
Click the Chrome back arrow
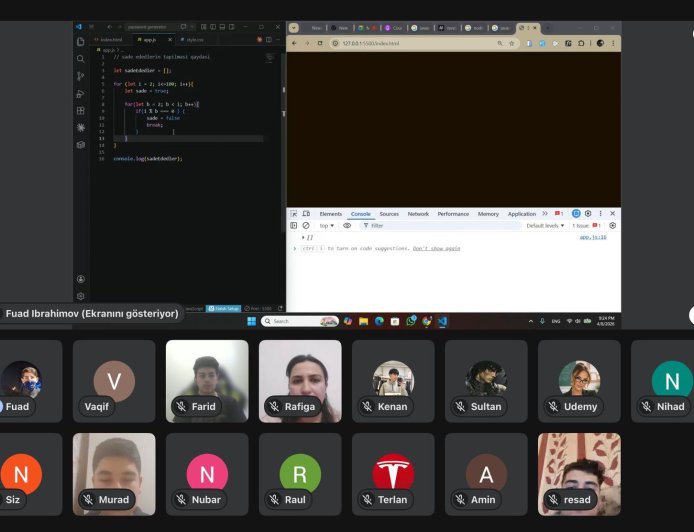[294, 43]
